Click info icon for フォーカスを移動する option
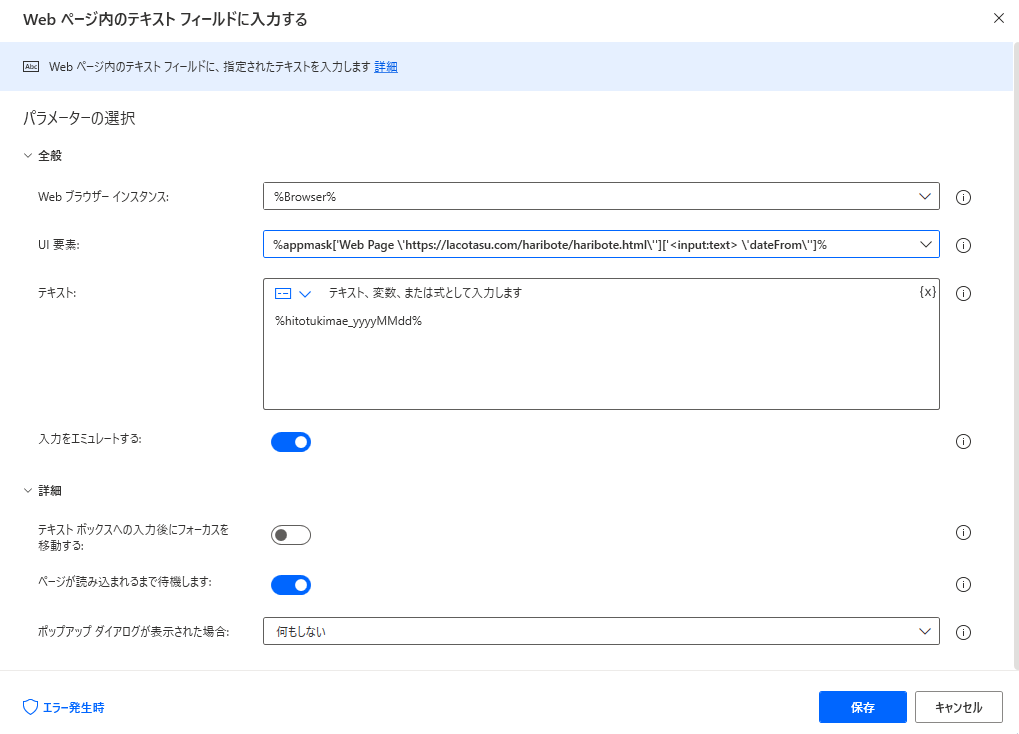Screen dimensions: 1019x734 click(964, 533)
